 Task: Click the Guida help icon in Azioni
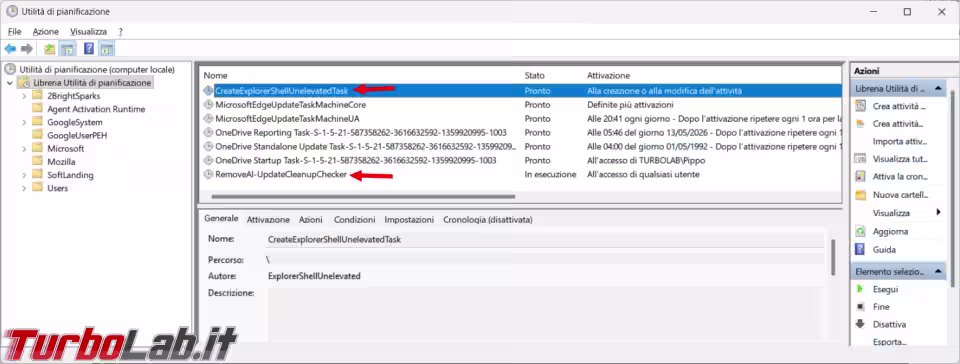click(861, 250)
